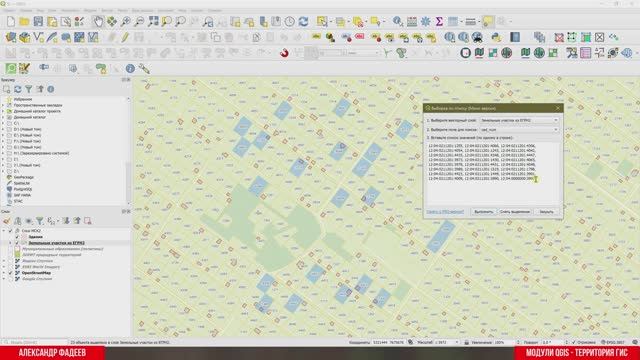640x360 pixels.
Task: Enable snapping with the red magnet
Action: point(284,53)
